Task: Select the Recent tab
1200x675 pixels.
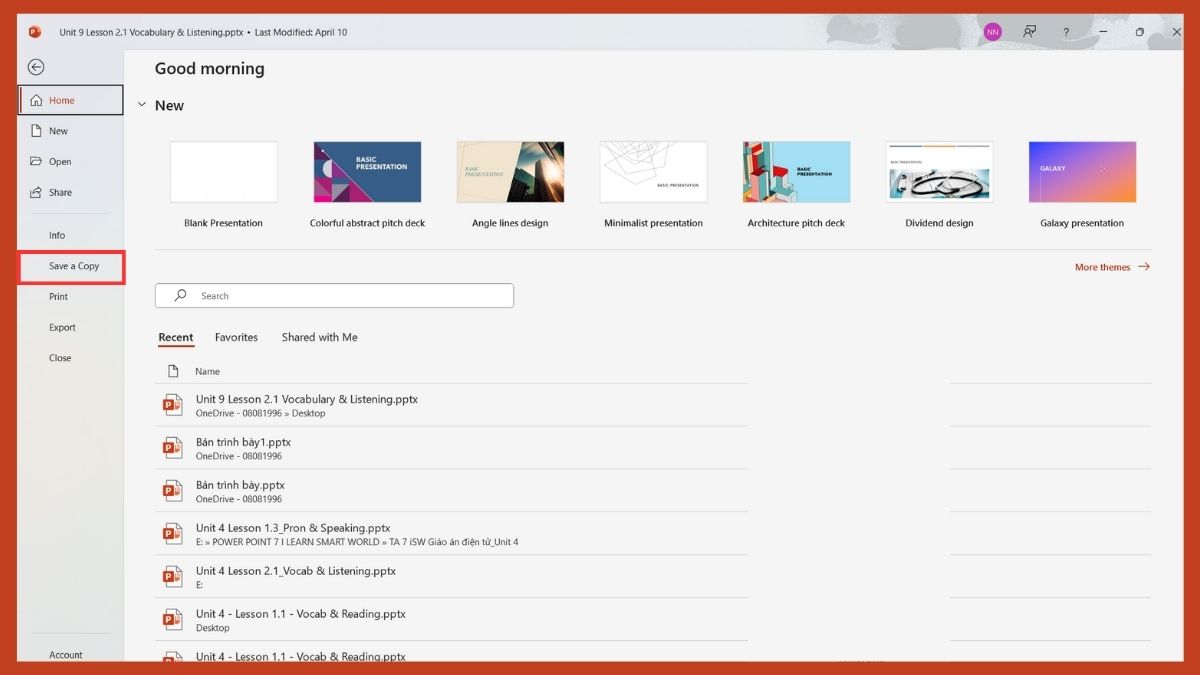Action: click(176, 337)
